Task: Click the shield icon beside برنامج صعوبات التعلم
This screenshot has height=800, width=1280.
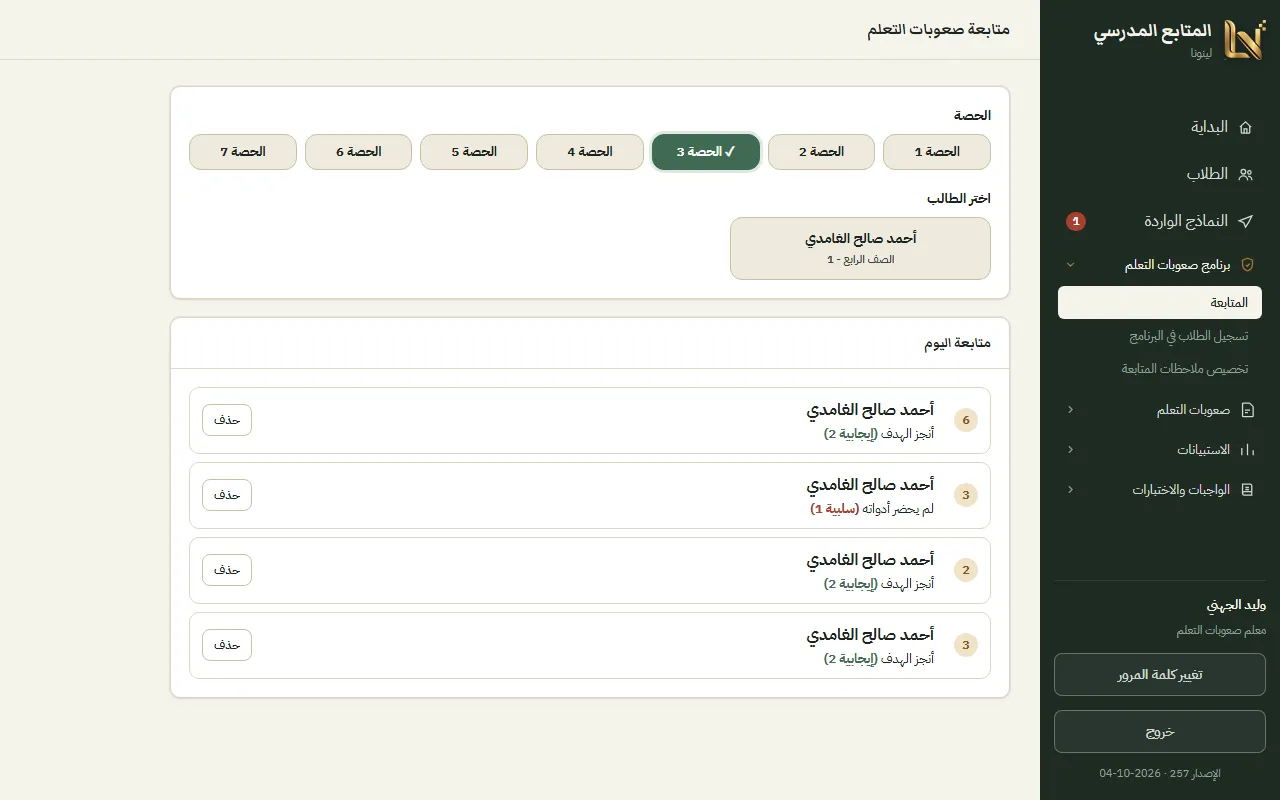Action: coord(1247,265)
